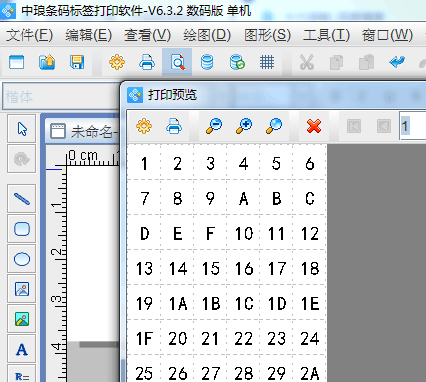Click the scissors cut icon
This screenshot has width=426, height=382.
coord(307,62)
